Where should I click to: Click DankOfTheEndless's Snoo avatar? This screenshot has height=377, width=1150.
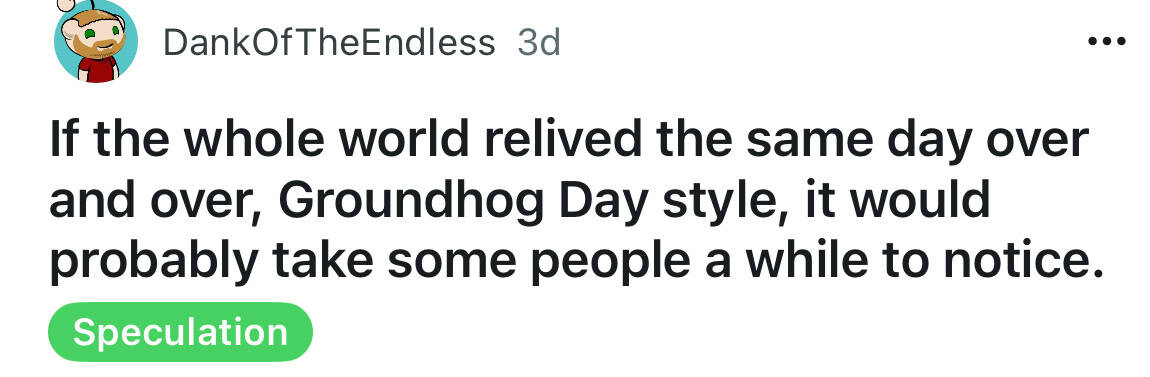(95, 41)
